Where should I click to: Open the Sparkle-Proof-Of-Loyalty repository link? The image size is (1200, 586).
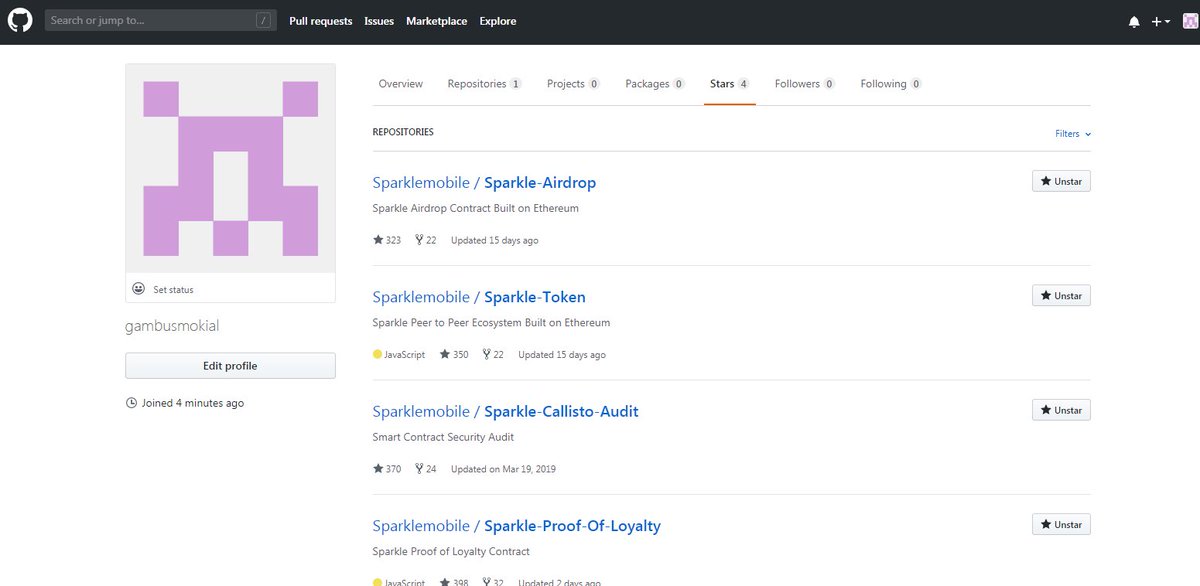click(572, 526)
